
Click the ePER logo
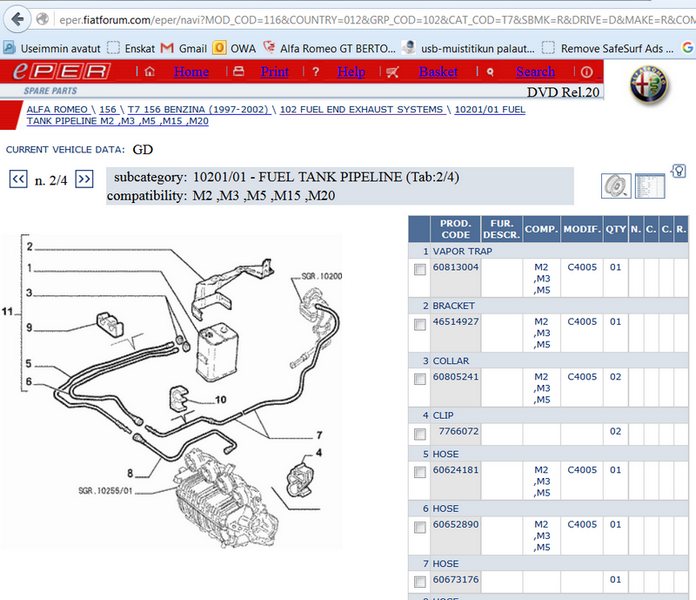pyautogui.click(x=60, y=72)
